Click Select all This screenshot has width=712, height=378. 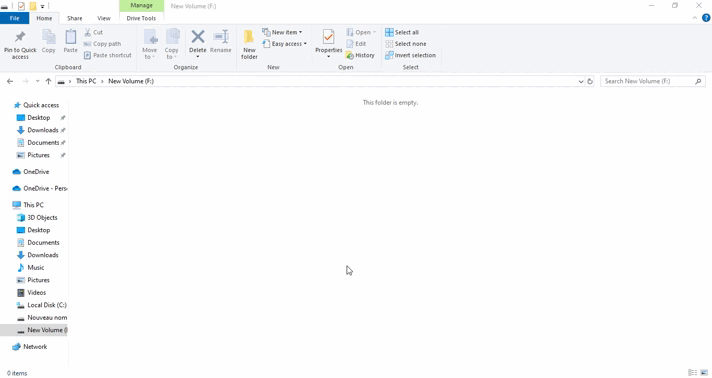click(x=402, y=32)
